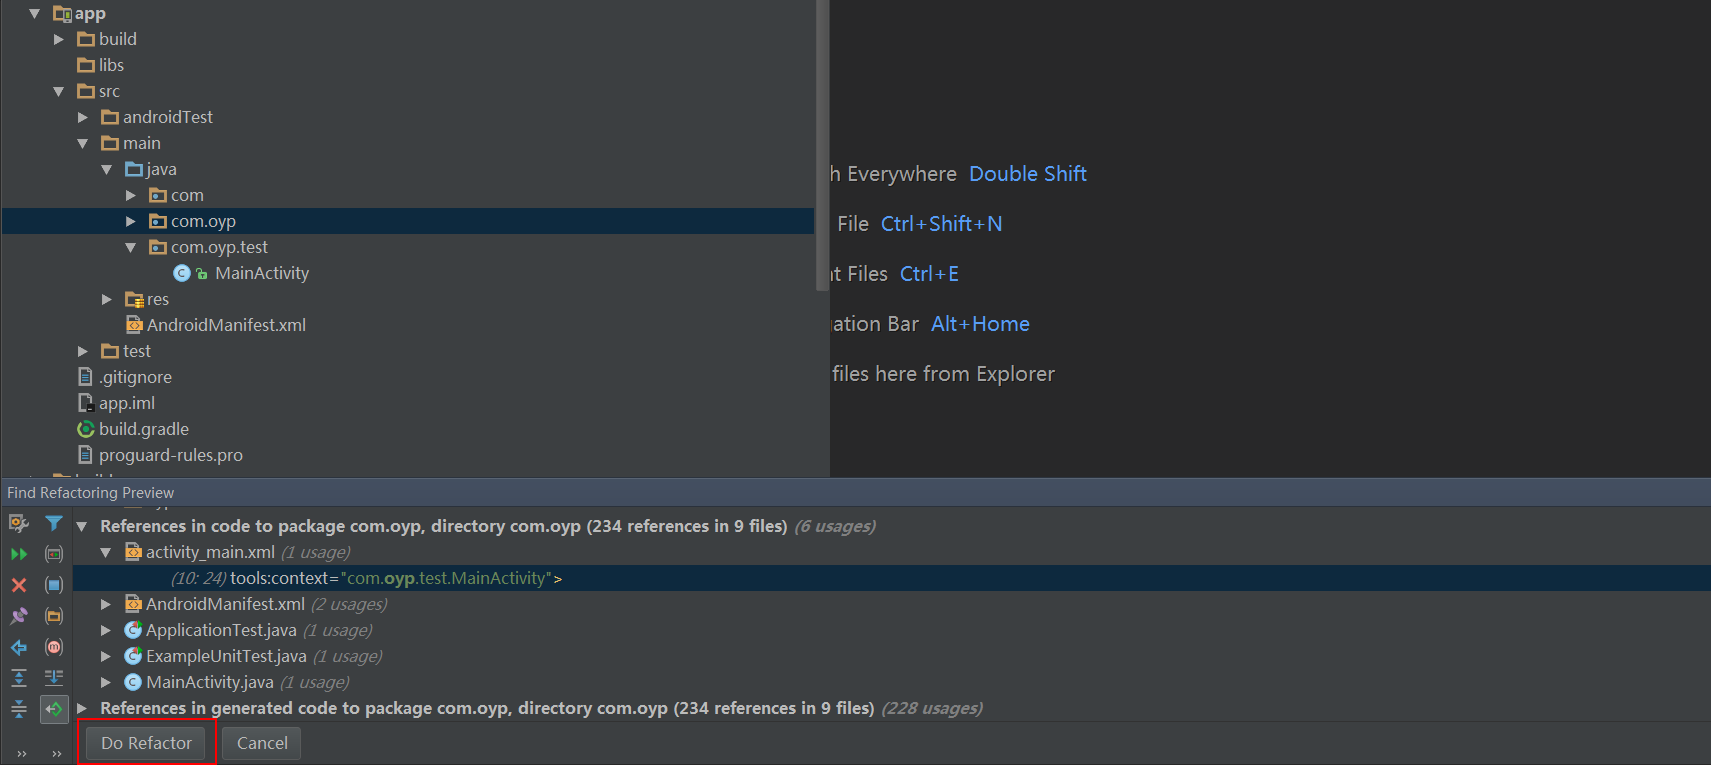Select the app.iml file
1711x765 pixels.
click(126, 403)
